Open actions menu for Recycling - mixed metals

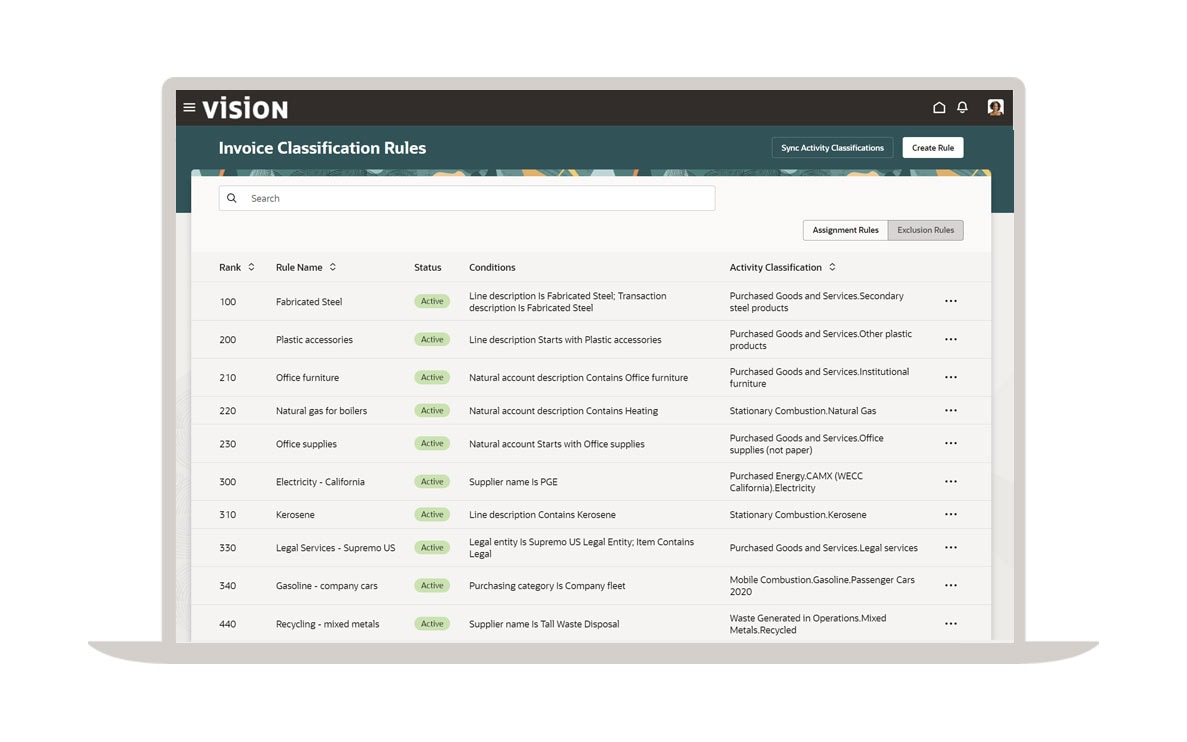pos(950,623)
